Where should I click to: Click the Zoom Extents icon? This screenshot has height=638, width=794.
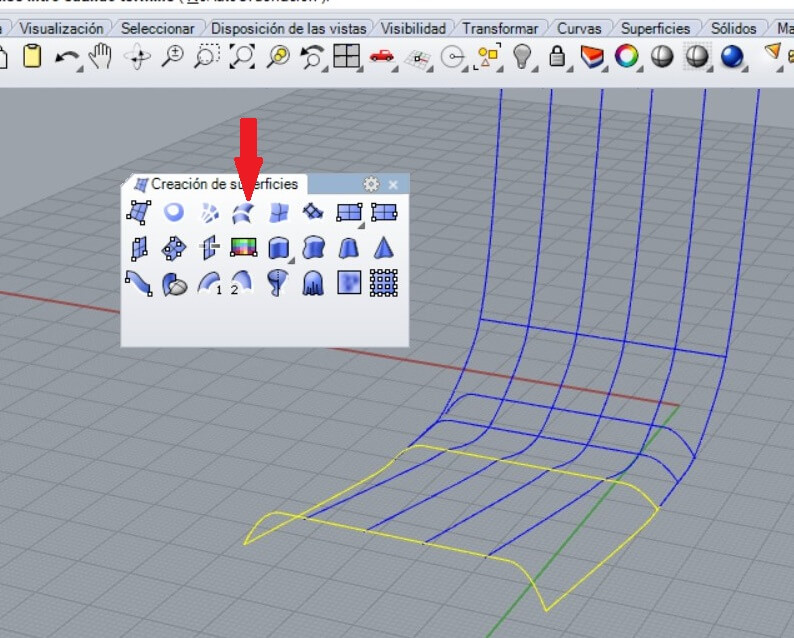point(242,56)
